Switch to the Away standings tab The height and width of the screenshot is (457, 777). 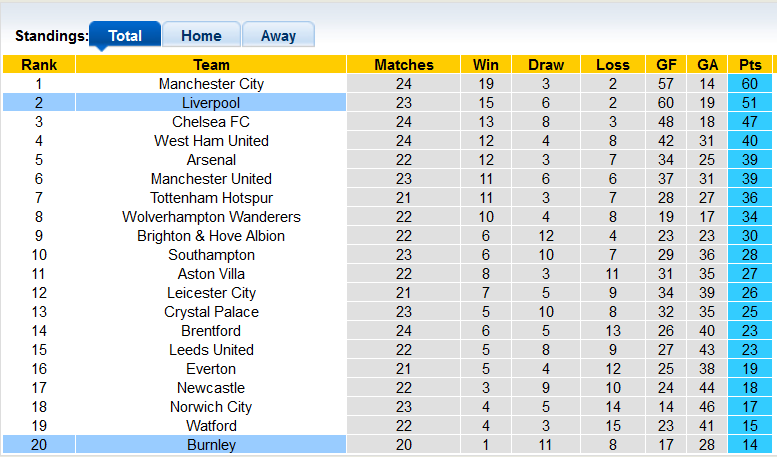278,35
